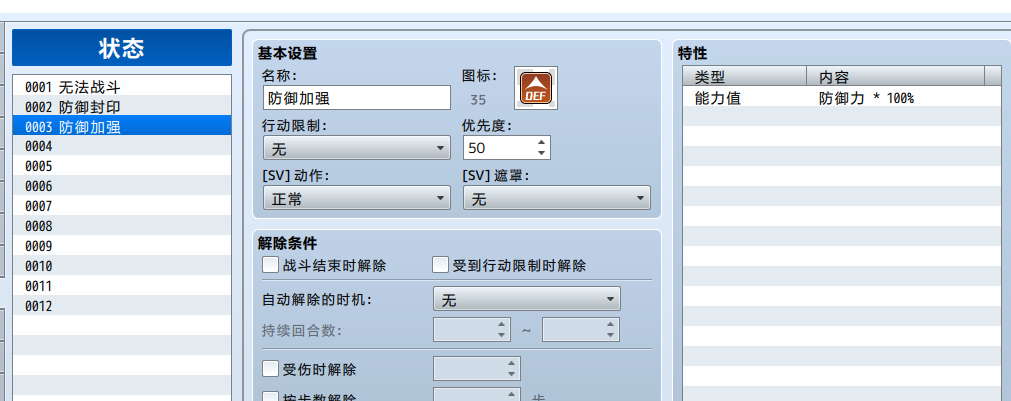This screenshot has width=1011, height=401.
Task: Enable 受到行动限制时解除 checkbox
Action: (440, 265)
